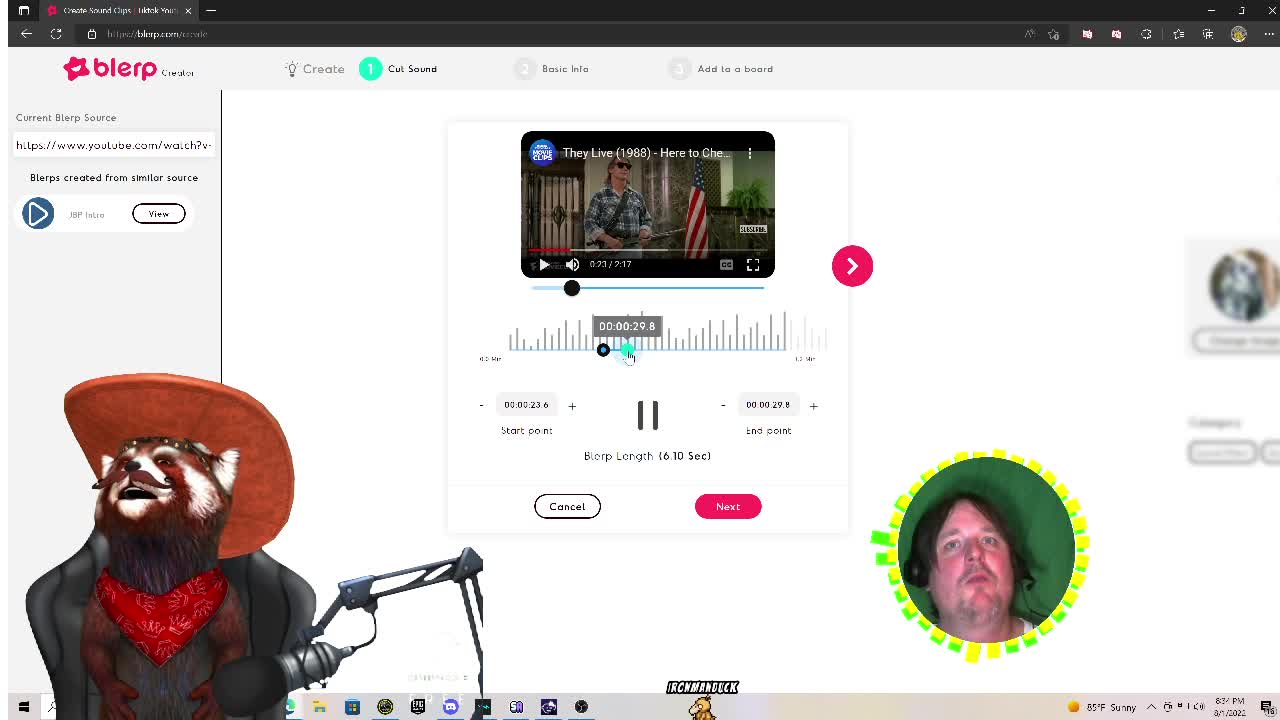Decrease the end point time
Viewport: 1280px width, 720px height.
723,405
